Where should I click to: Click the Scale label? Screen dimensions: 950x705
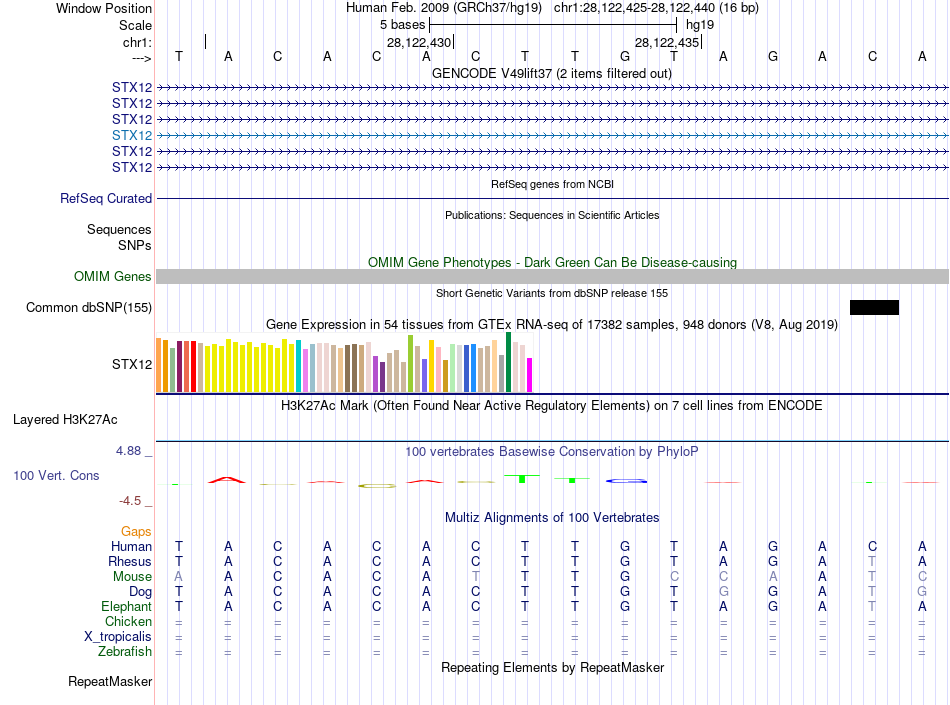136,25
